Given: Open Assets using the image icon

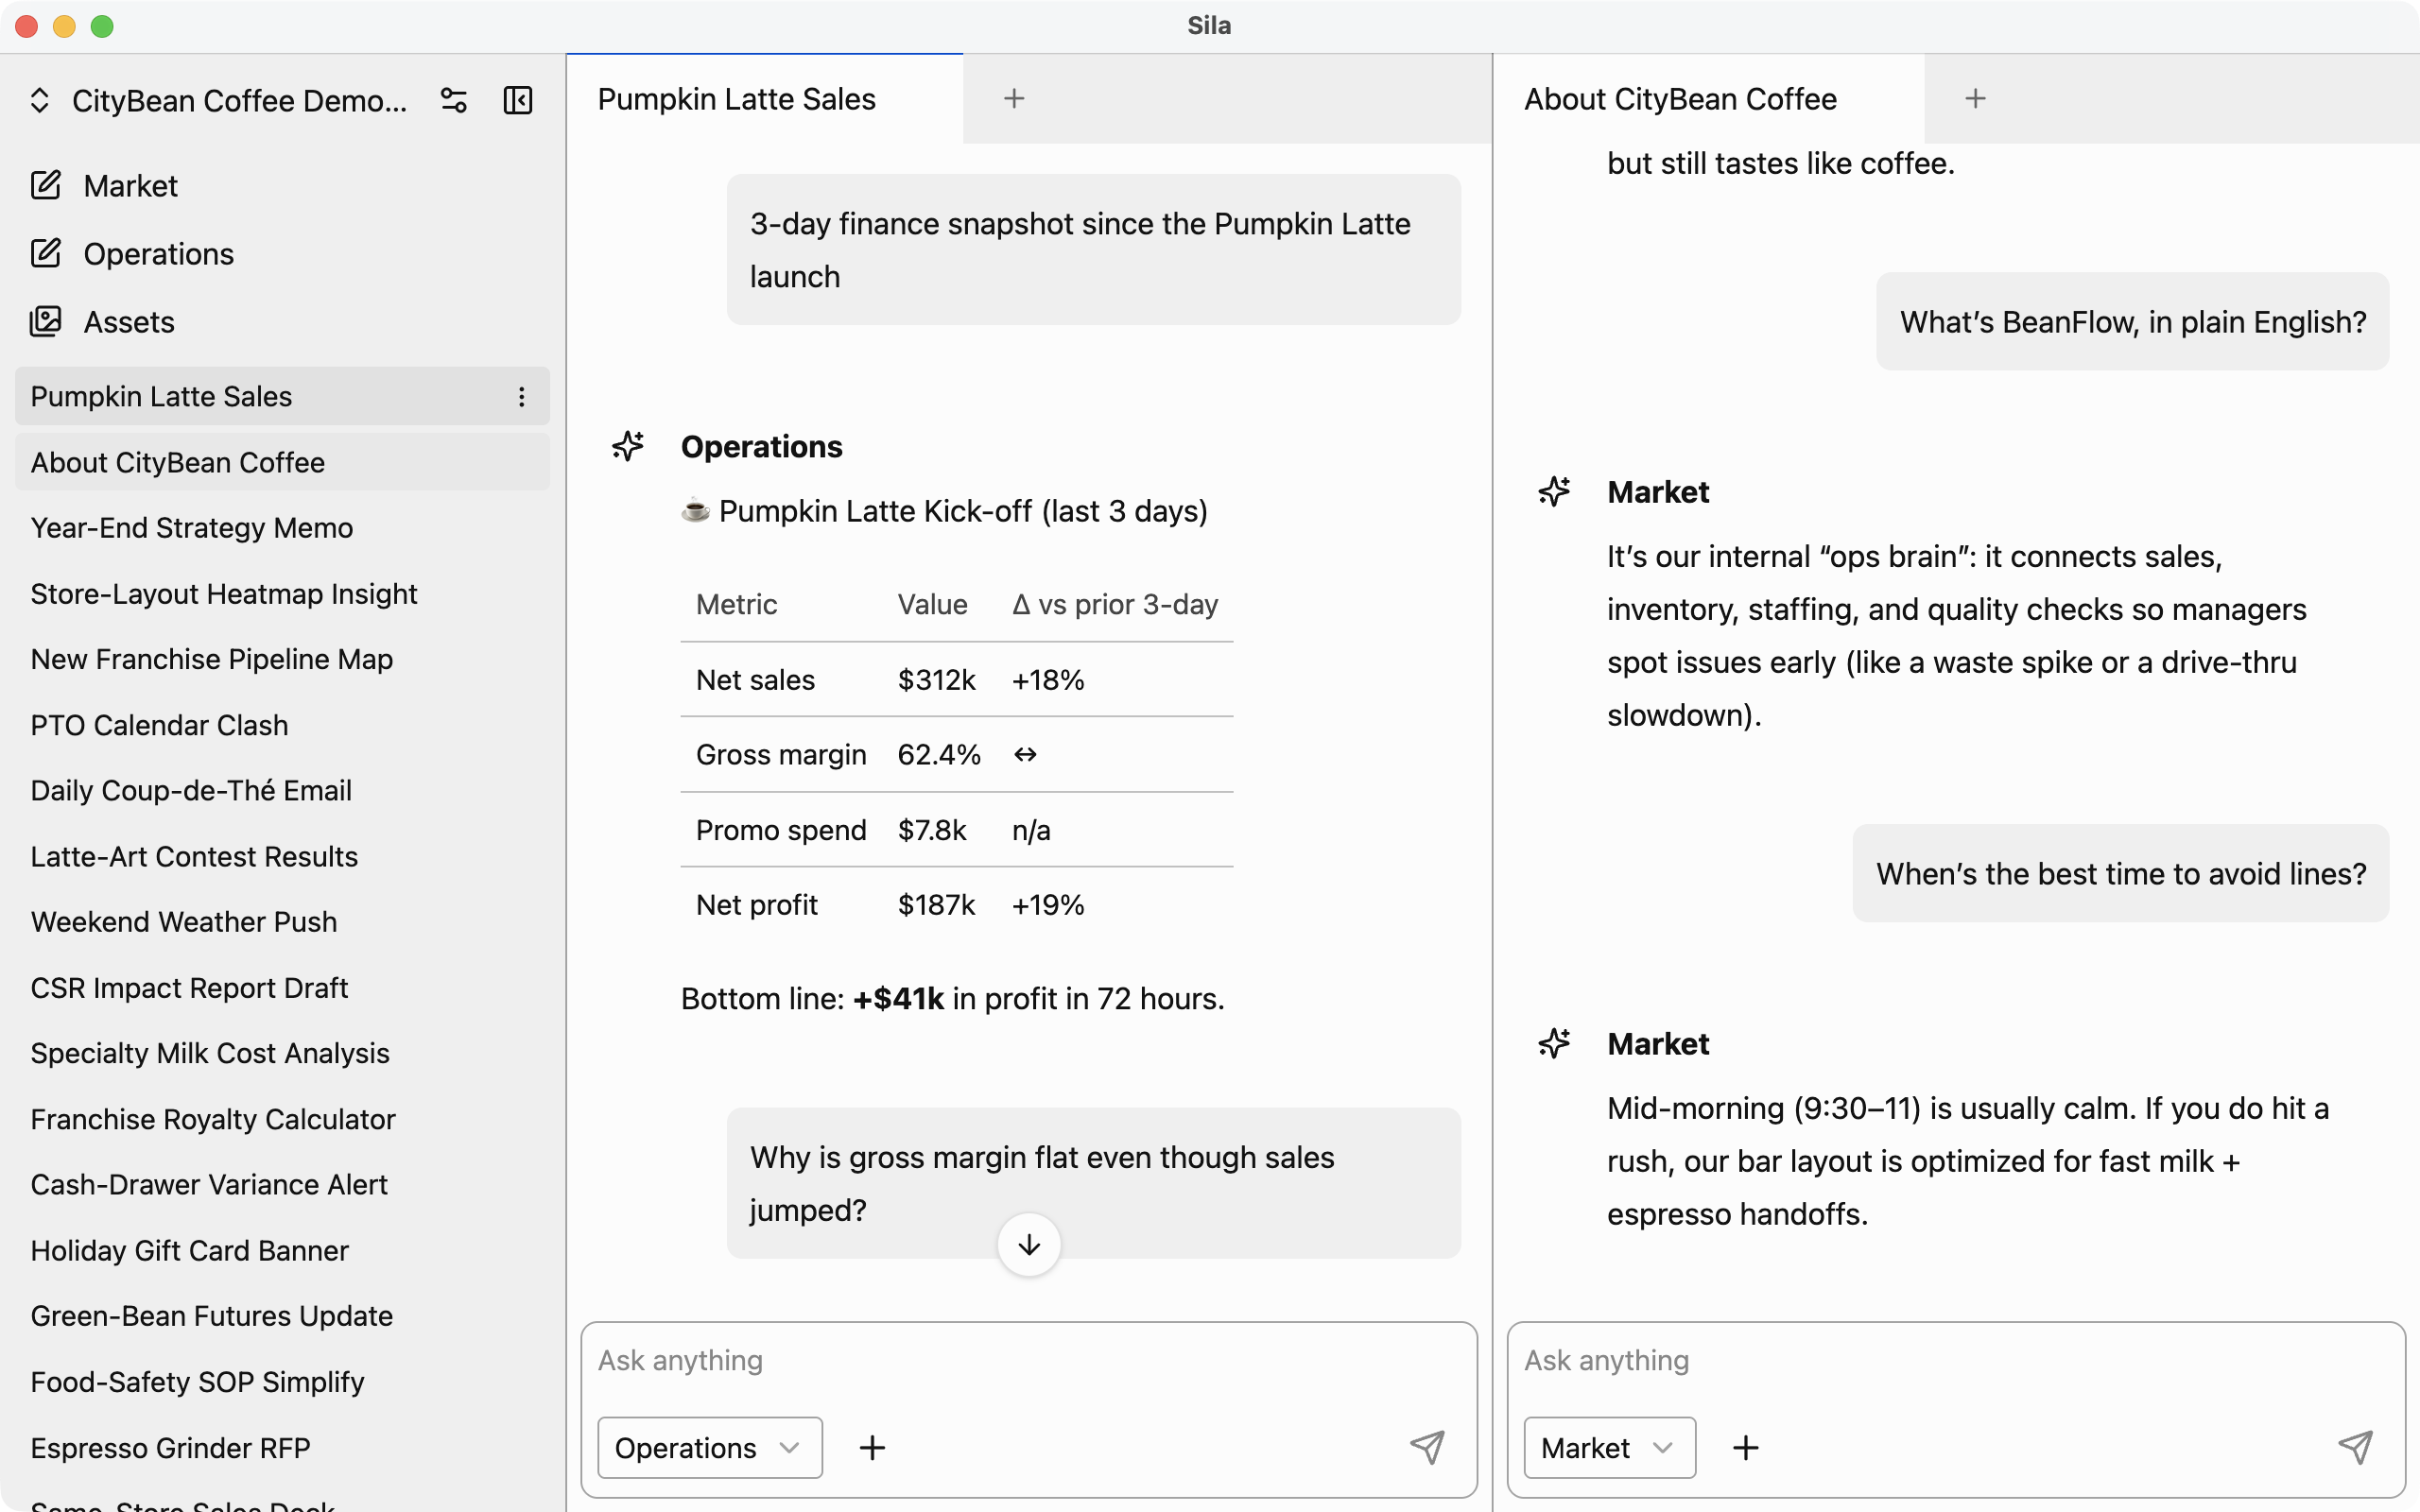Looking at the screenshot, I should coord(47,321).
